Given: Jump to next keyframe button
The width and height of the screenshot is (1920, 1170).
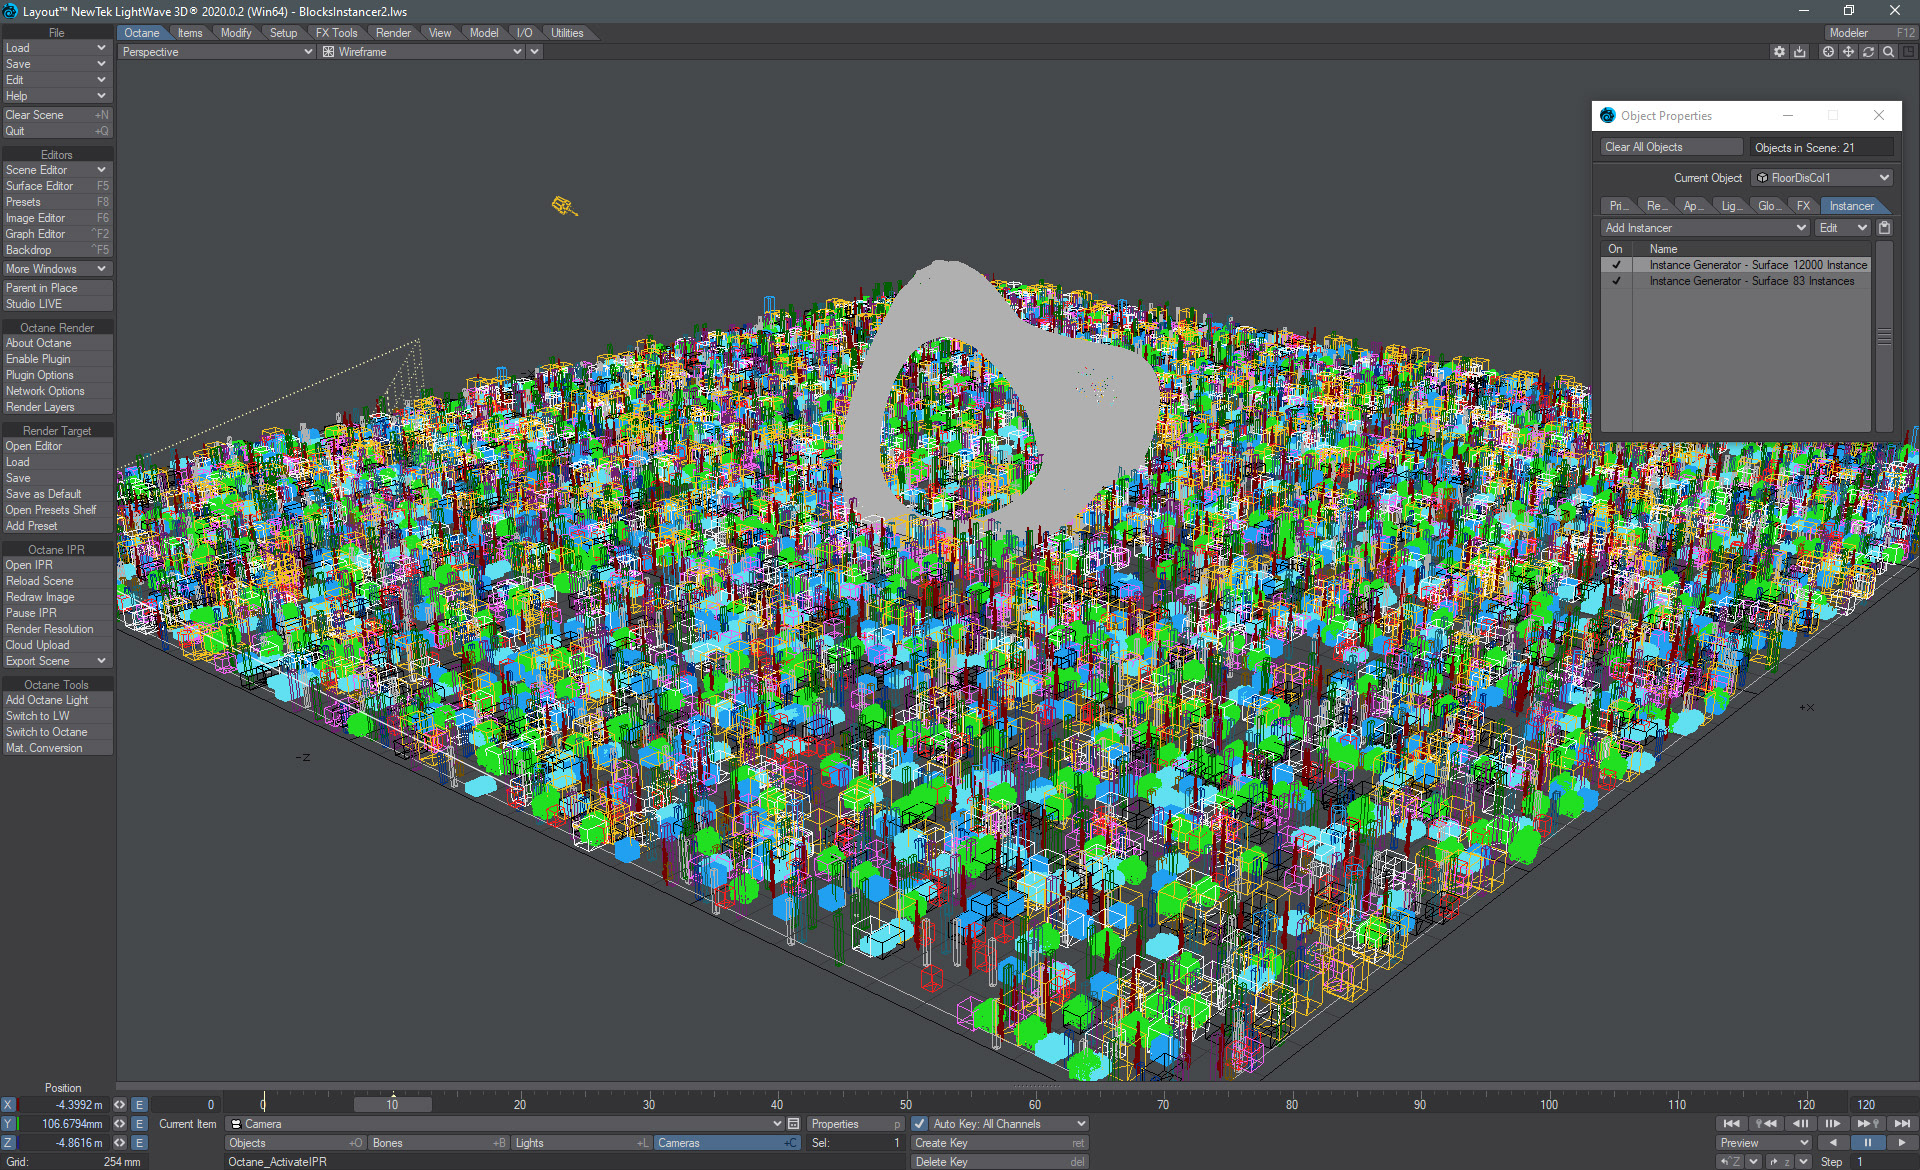Looking at the screenshot, I should [x=1867, y=1124].
